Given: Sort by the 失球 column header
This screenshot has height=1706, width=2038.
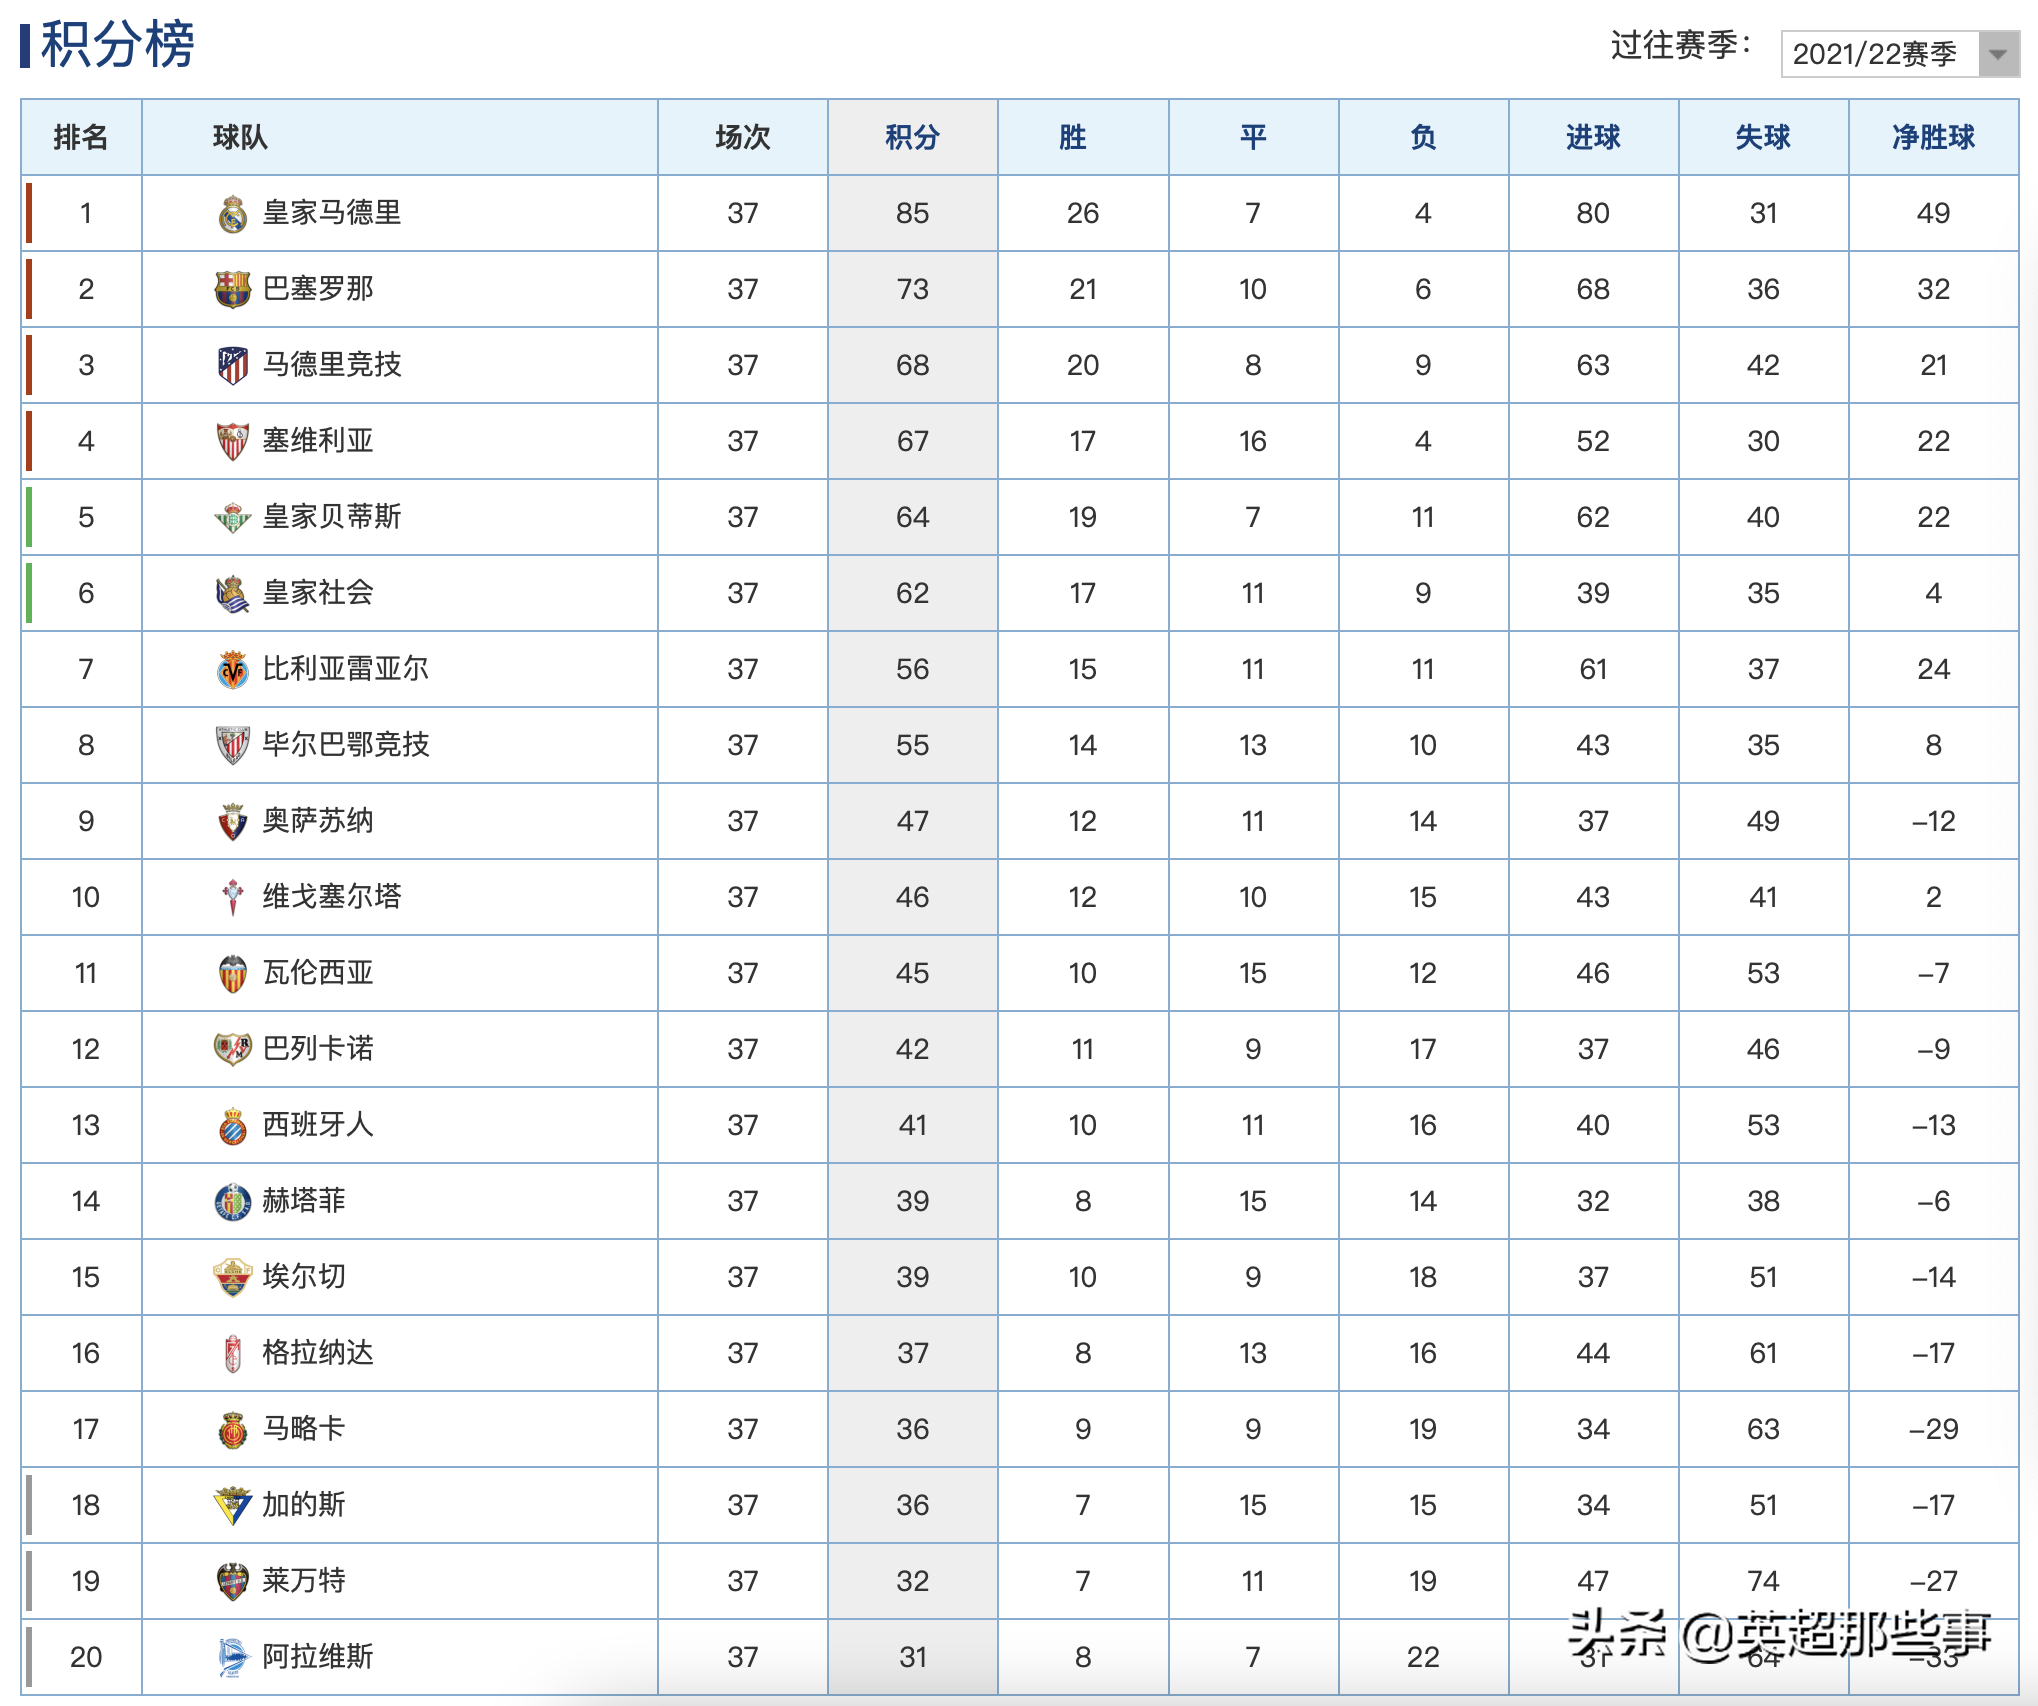Looking at the screenshot, I should 1763,137.
